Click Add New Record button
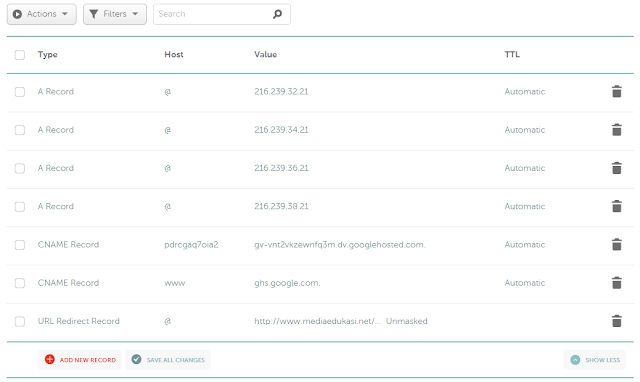 [x=80, y=360]
